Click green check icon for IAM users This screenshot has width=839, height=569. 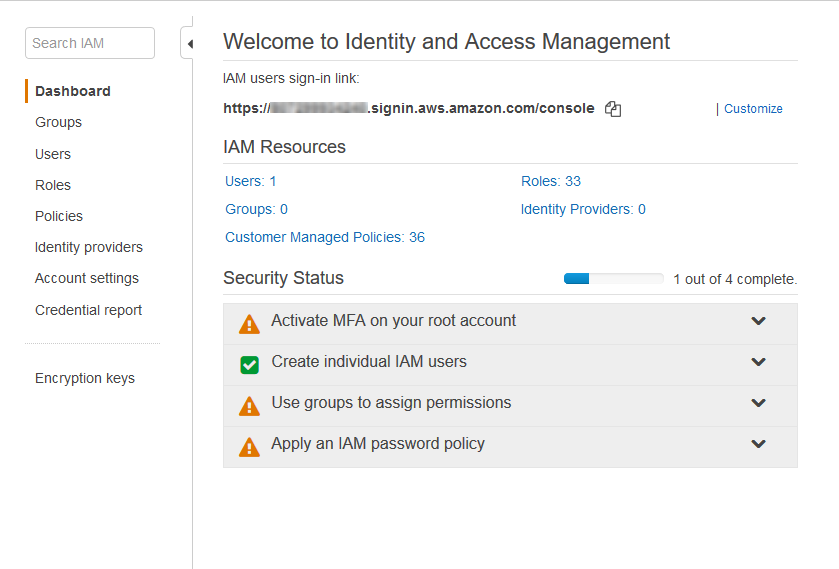249,364
